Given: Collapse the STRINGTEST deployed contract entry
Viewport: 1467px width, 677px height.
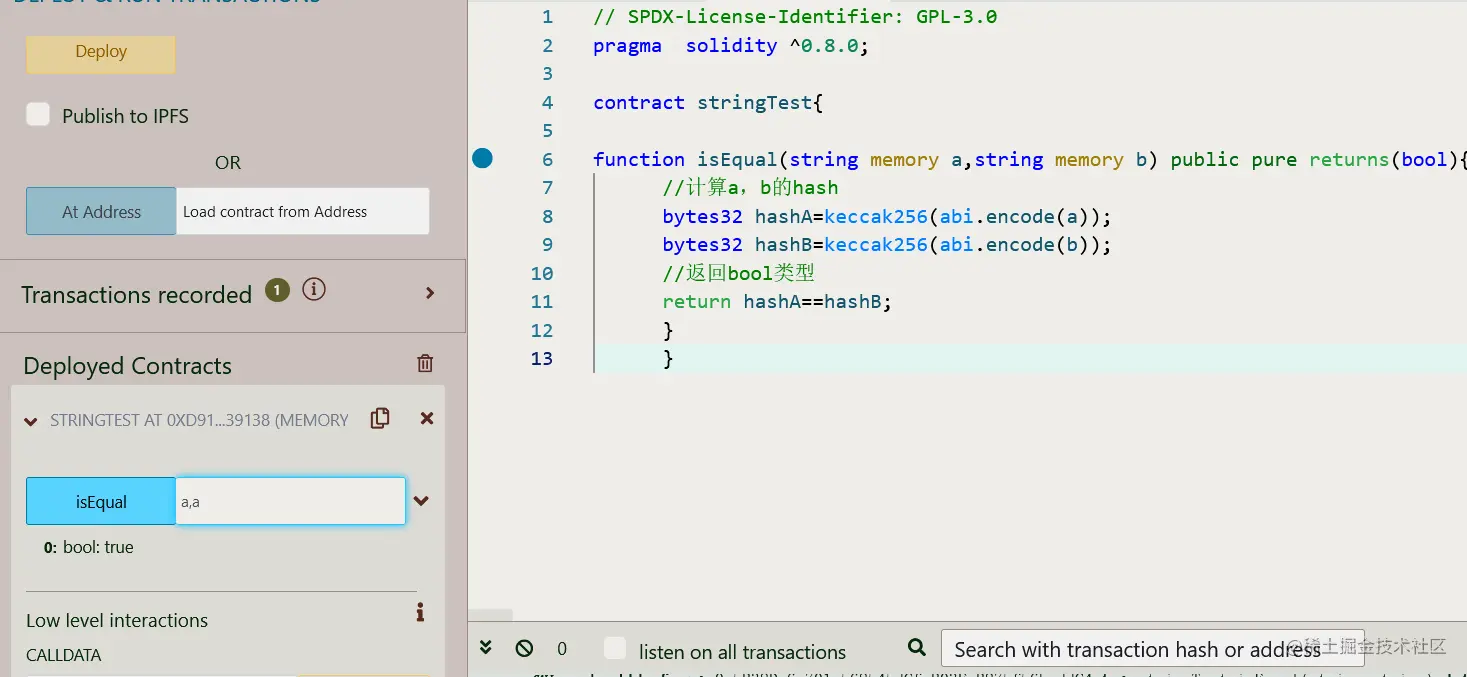Looking at the screenshot, I should [x=30, y=421].
